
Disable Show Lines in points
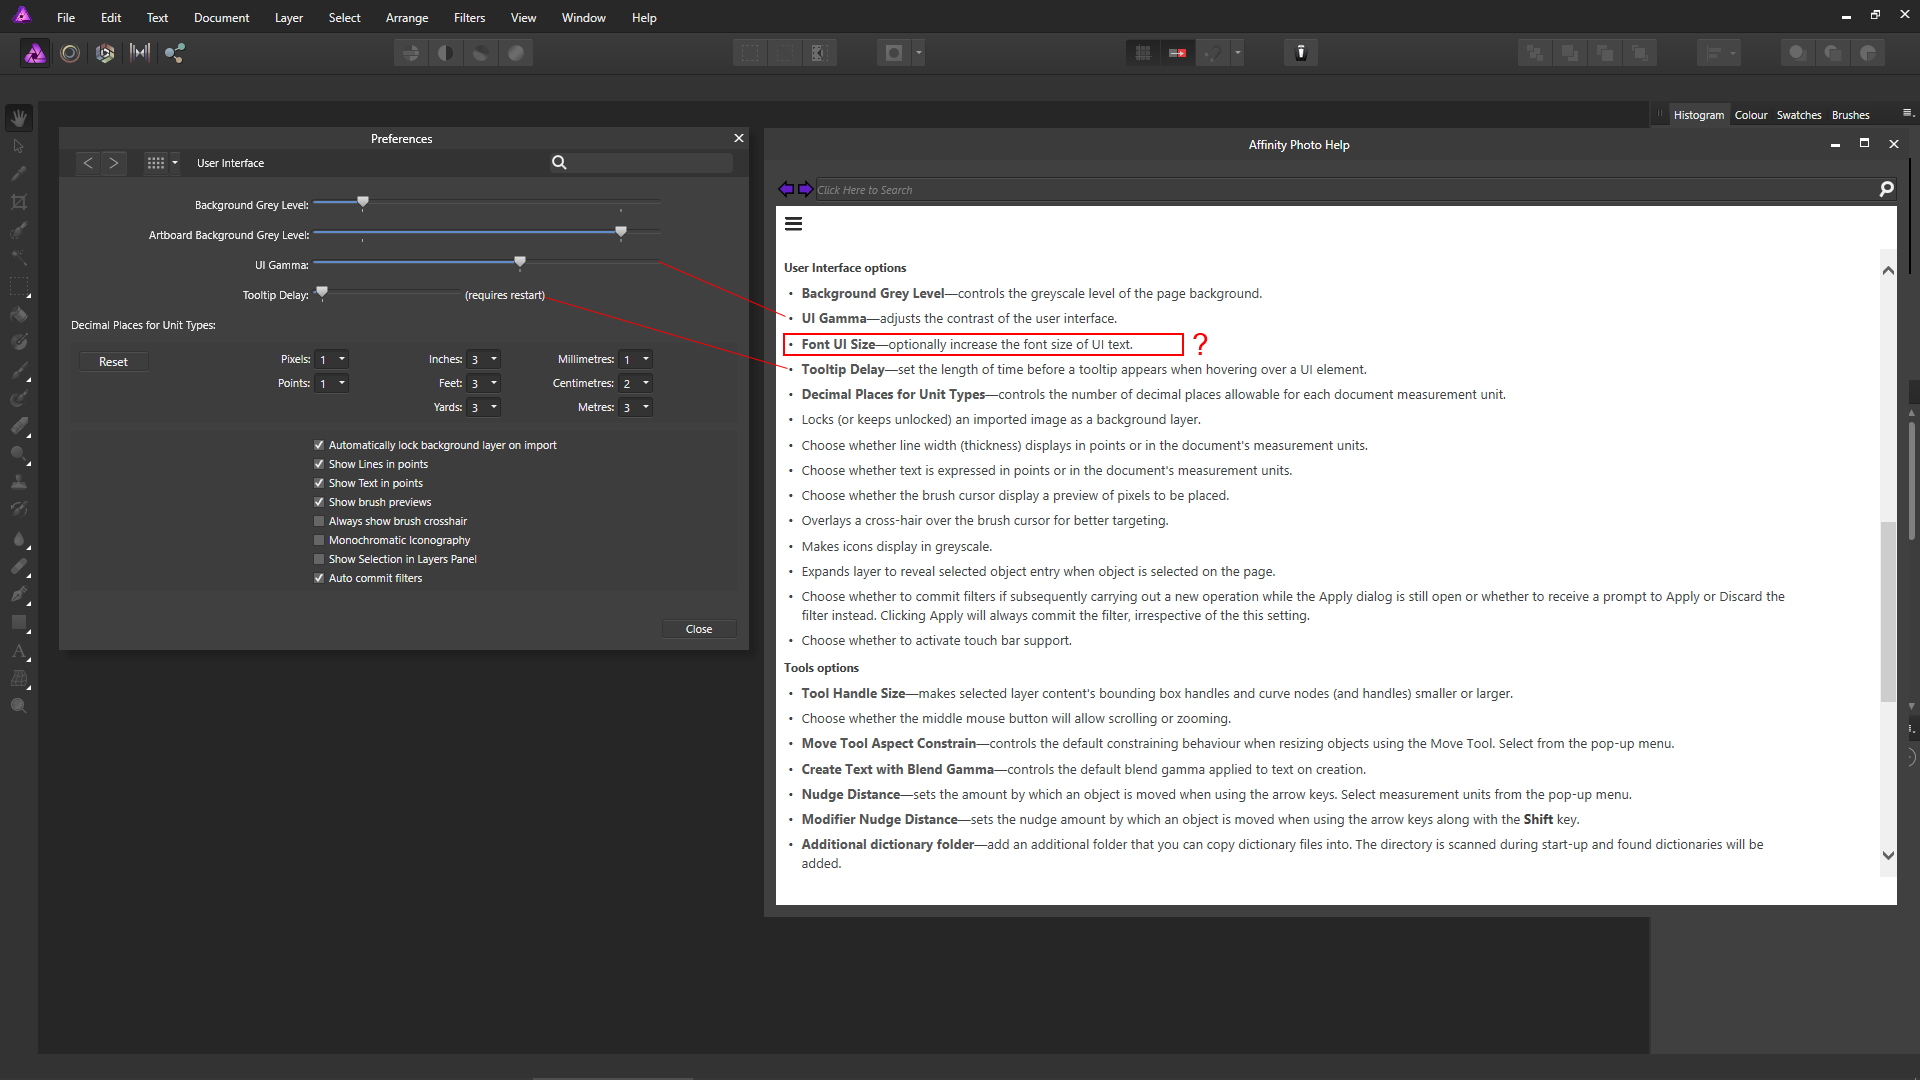tap(319, 464)
